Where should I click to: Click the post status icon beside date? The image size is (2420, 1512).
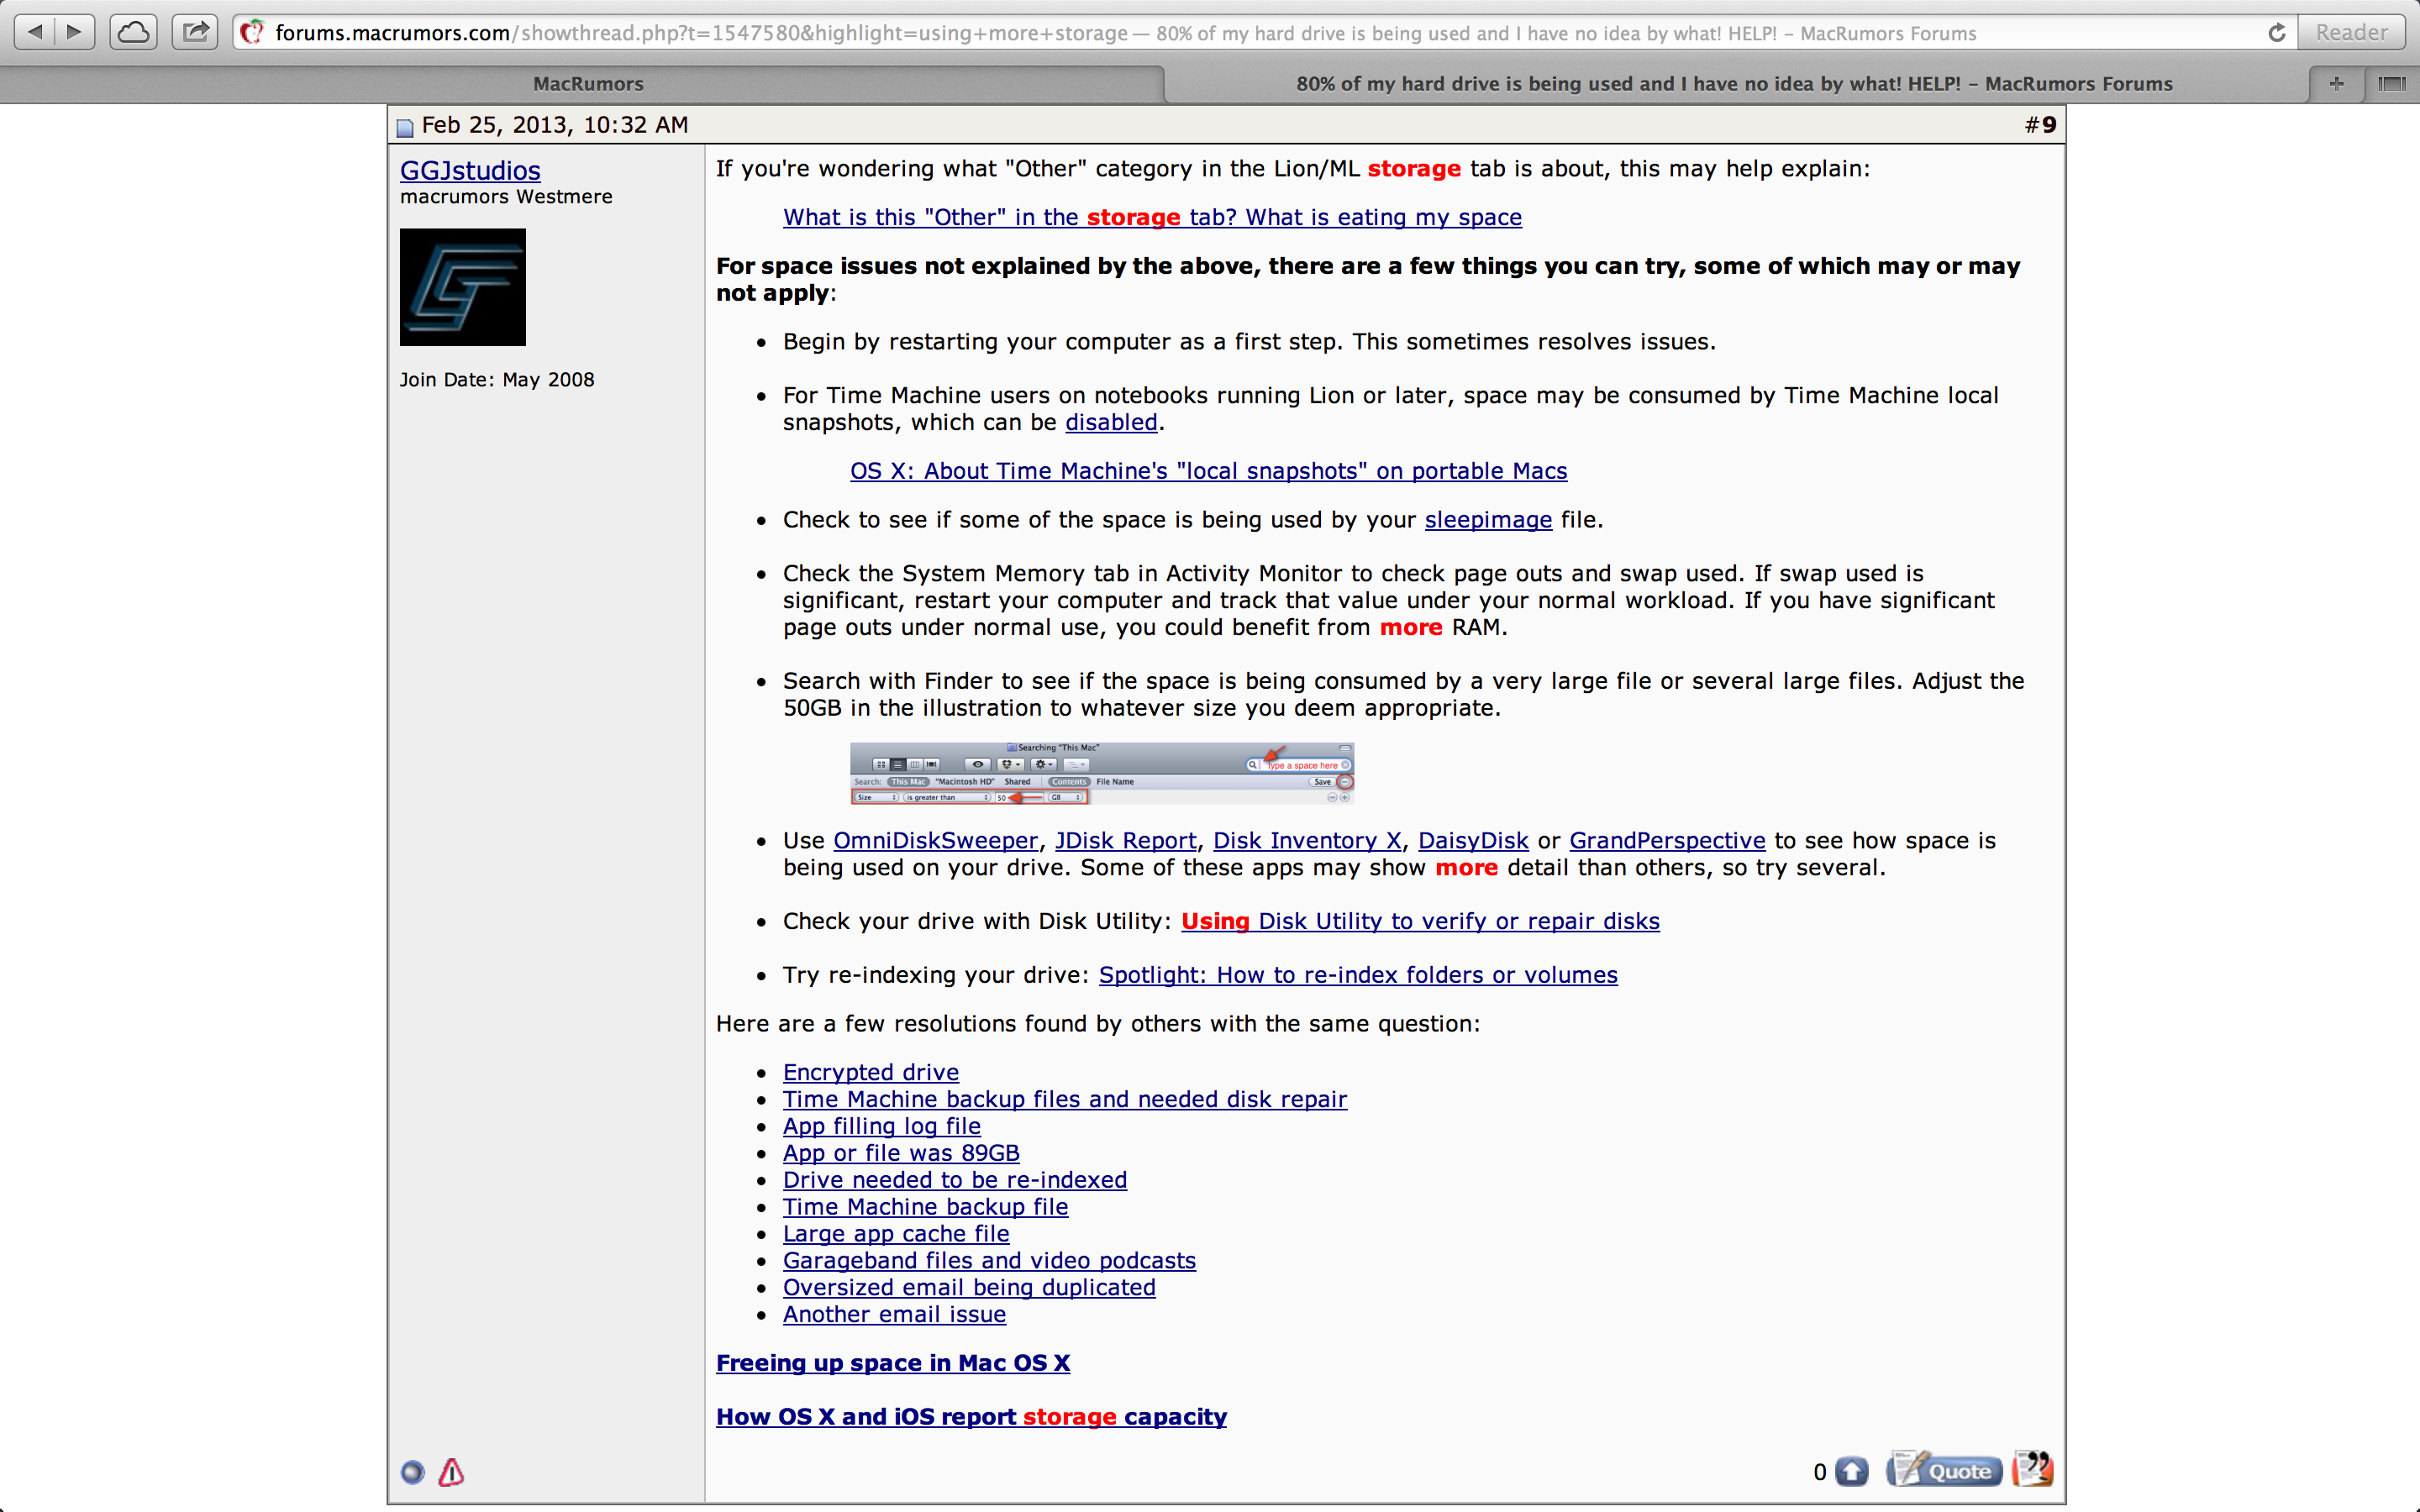[x=405, y=127]
